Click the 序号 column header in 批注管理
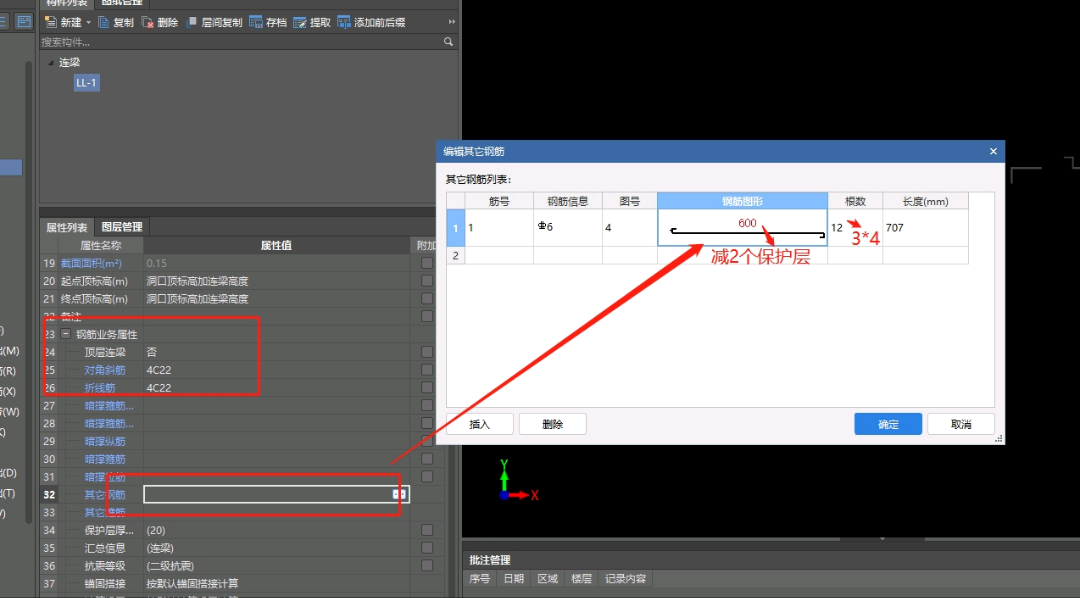The height and width of the screenshot is (598, 1080). click(x=480, y=579)
